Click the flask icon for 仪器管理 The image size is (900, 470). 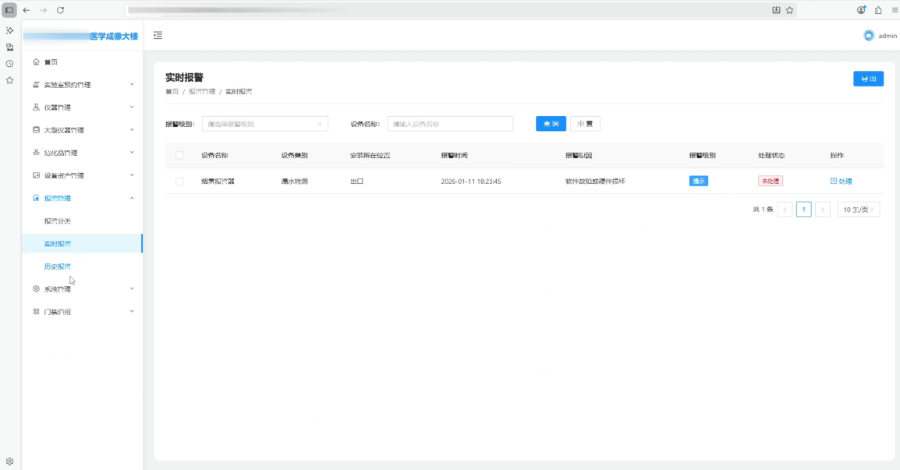pos(36,107)
